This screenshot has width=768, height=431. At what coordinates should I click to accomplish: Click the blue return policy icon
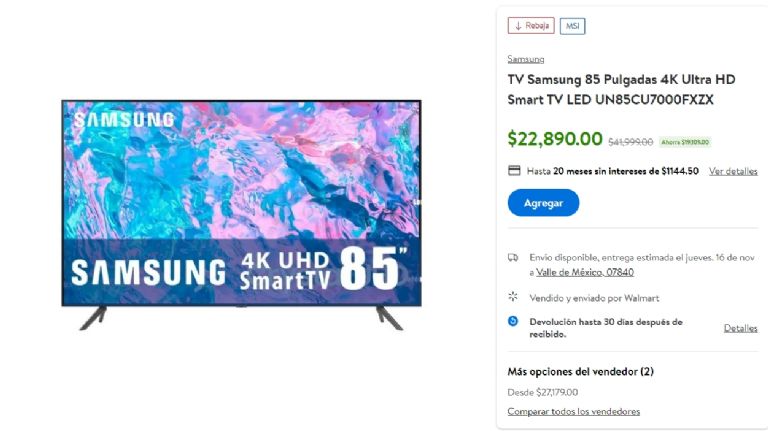pos(513,321)
